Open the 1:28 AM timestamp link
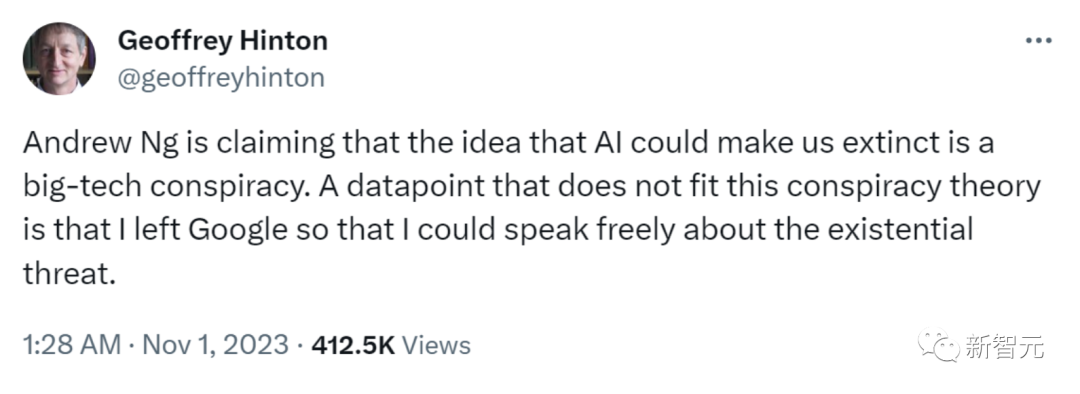The height and width of the screenshot is (394, 1080). coord(72,344)
